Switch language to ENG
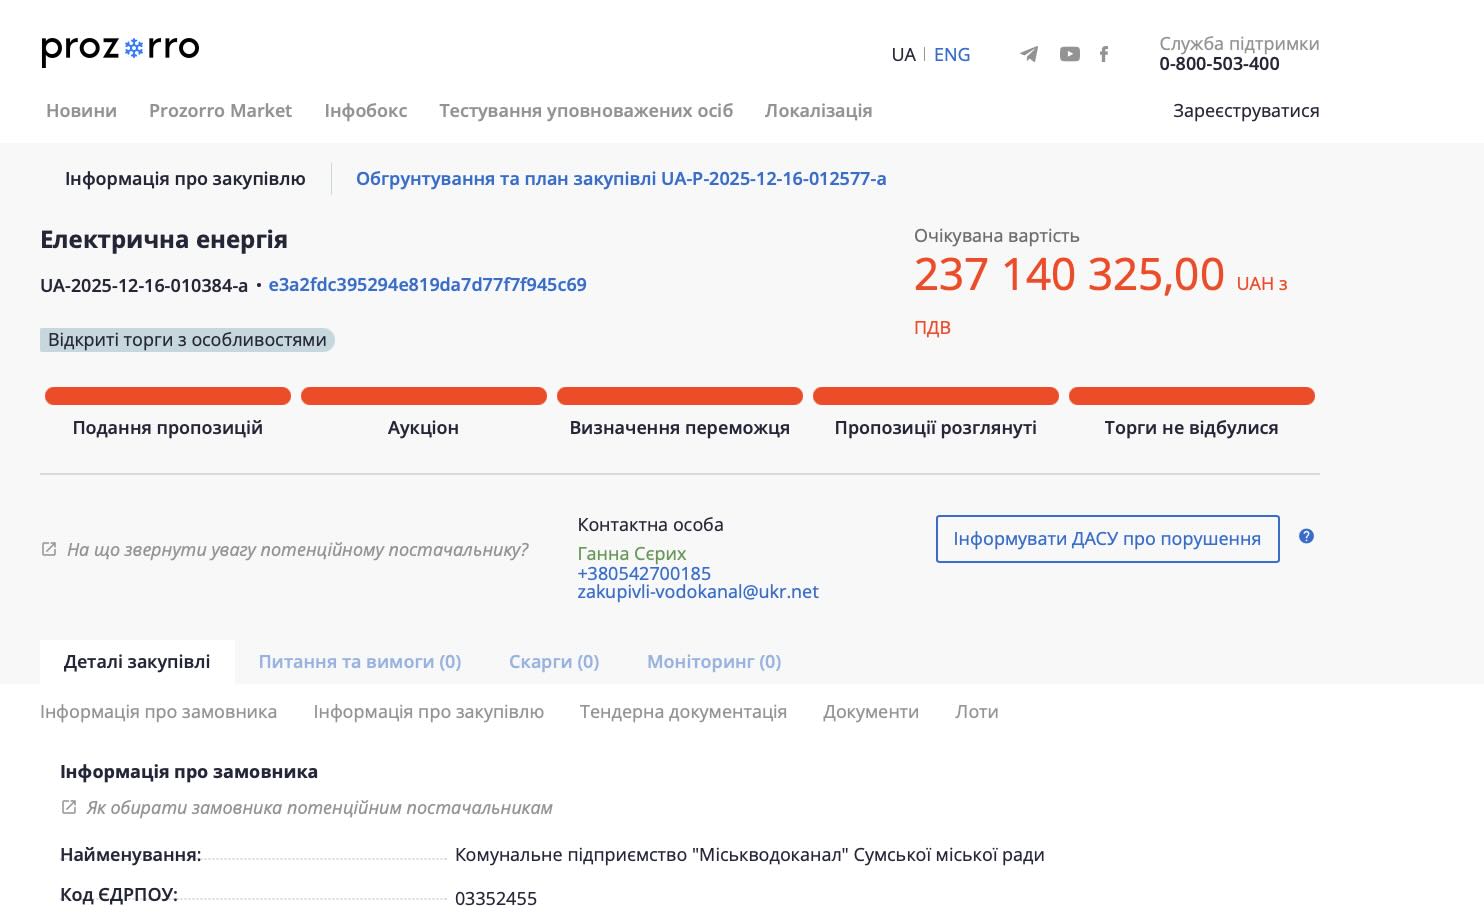Viewport: 1484px width, 924px height. [x=951, y=55]
